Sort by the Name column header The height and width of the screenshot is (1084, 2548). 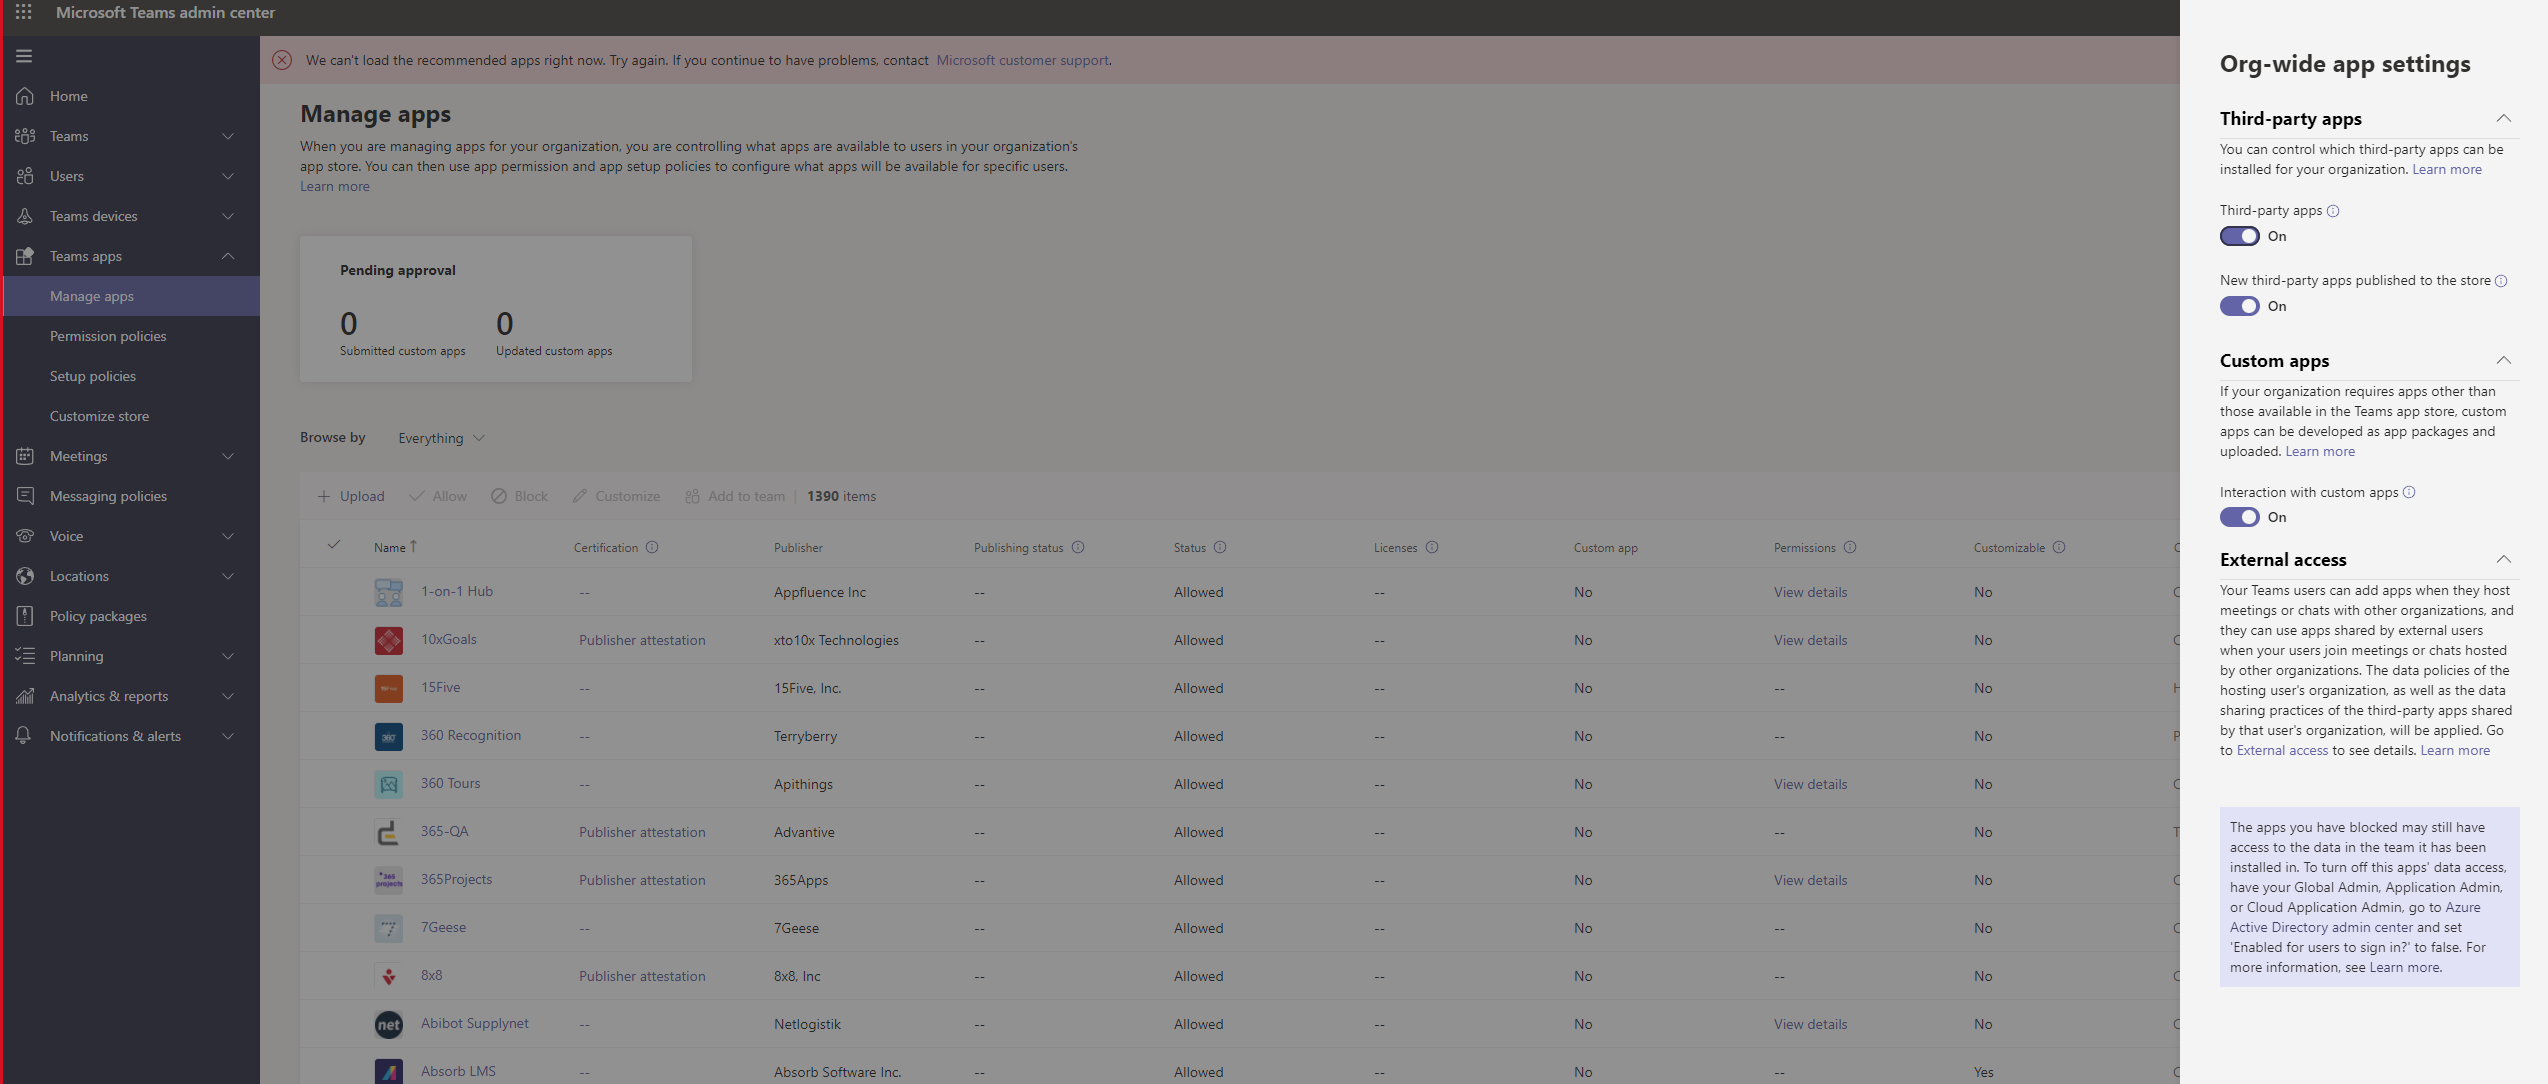[x=395, y=547]
